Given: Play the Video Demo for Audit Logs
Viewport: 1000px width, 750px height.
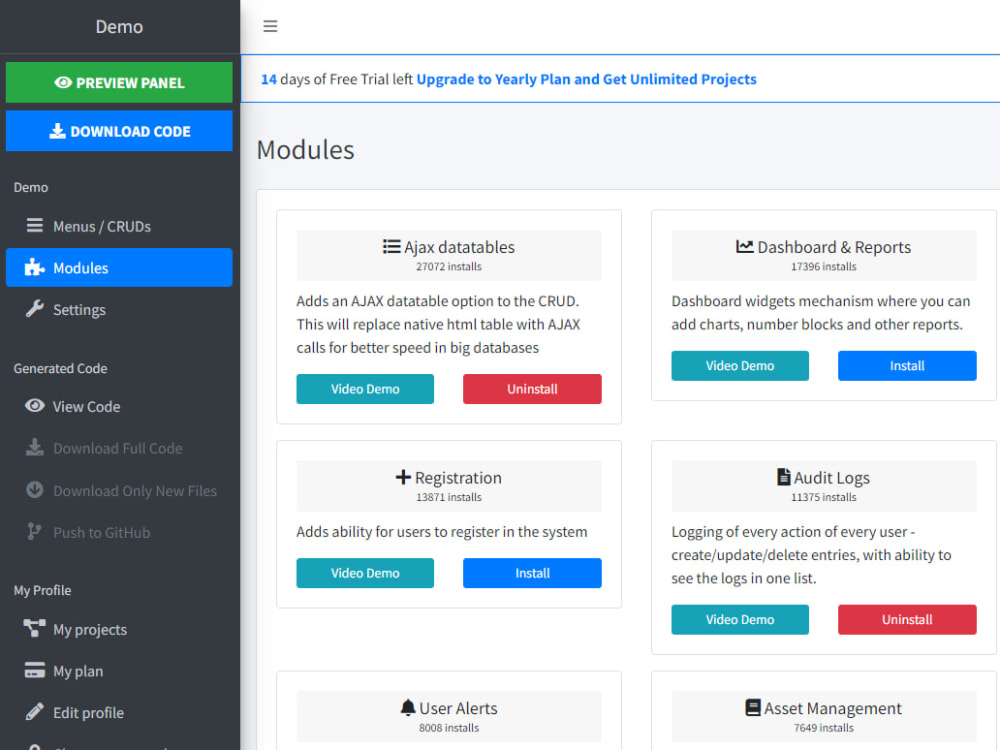Looking at the screenshot, I should click(x=740, y=619).
